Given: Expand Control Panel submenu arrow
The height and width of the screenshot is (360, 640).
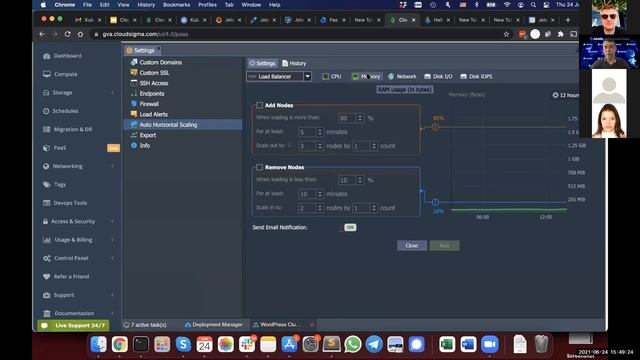Looking at the screenshot, I should click(x=113, y=258).
